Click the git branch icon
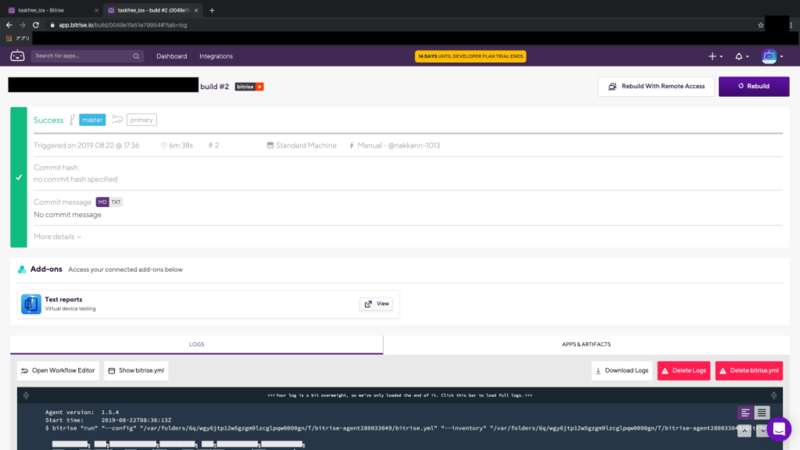 pyautogui.click(x=72, y=120)
